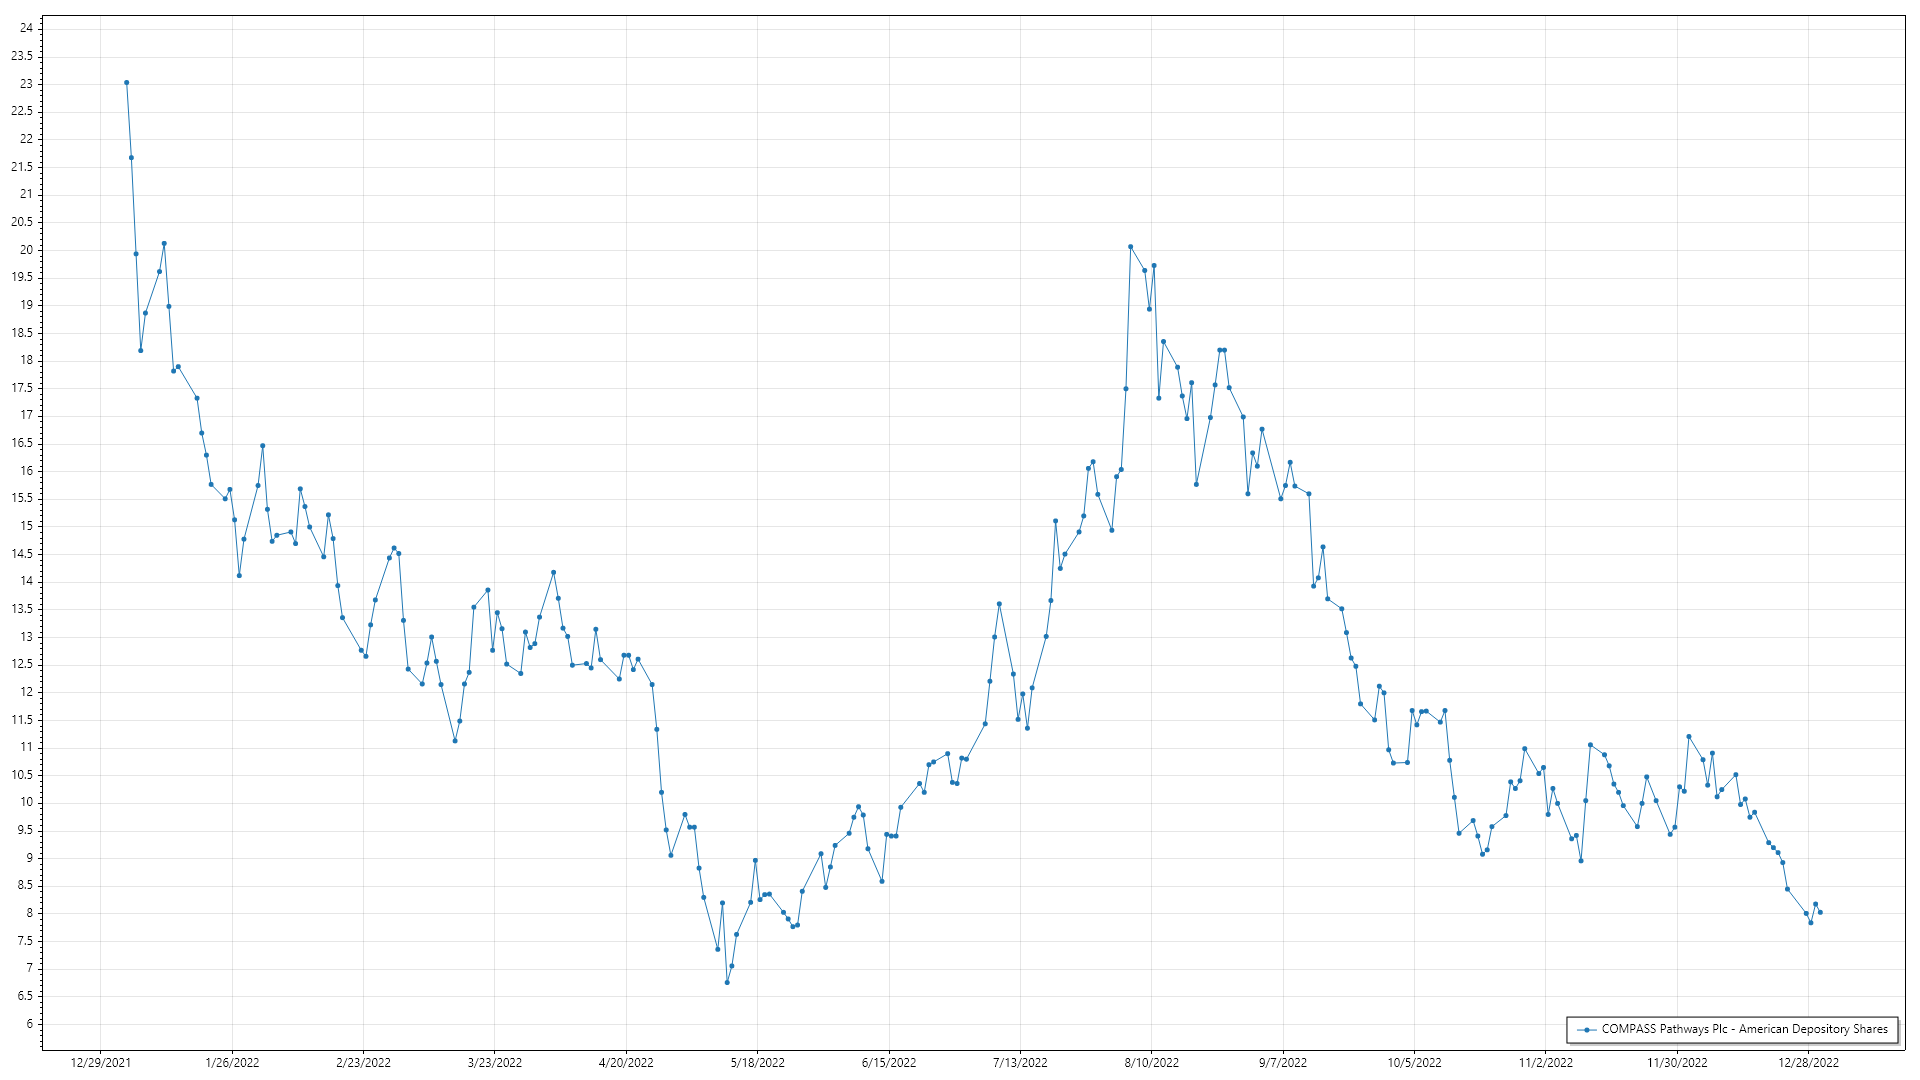Click the 15 label on y-axis

point(26,526)
